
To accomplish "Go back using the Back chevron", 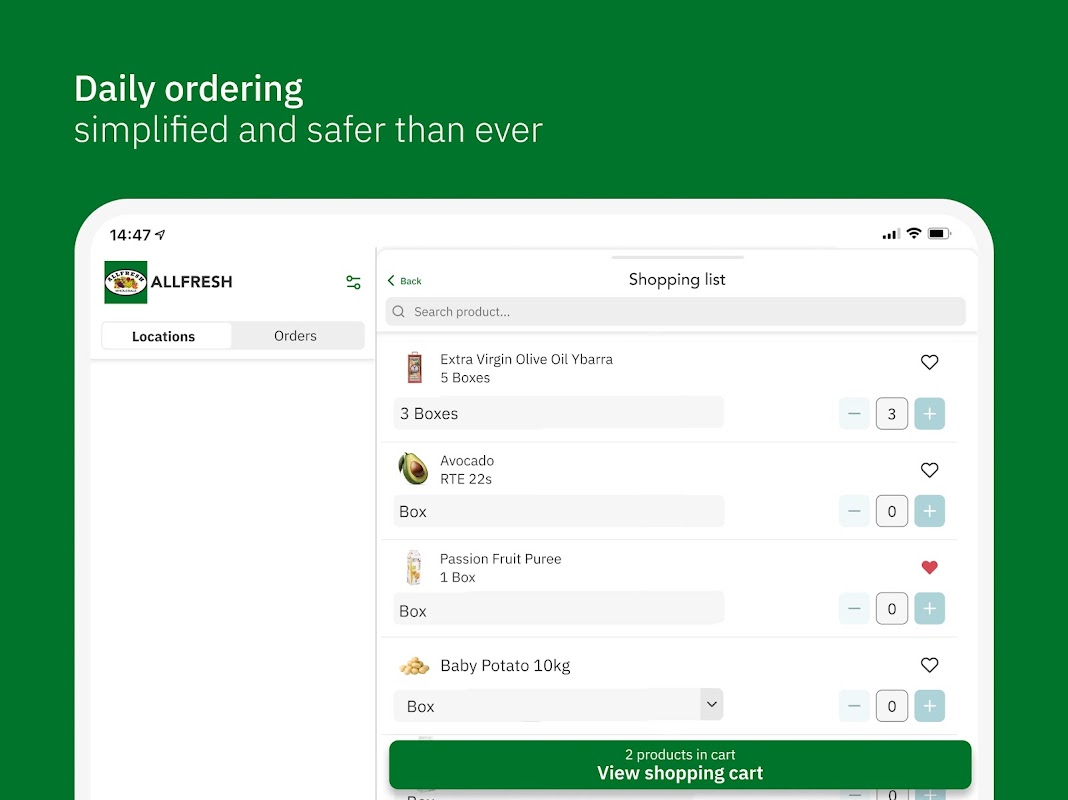I will [x=404, y=281].
